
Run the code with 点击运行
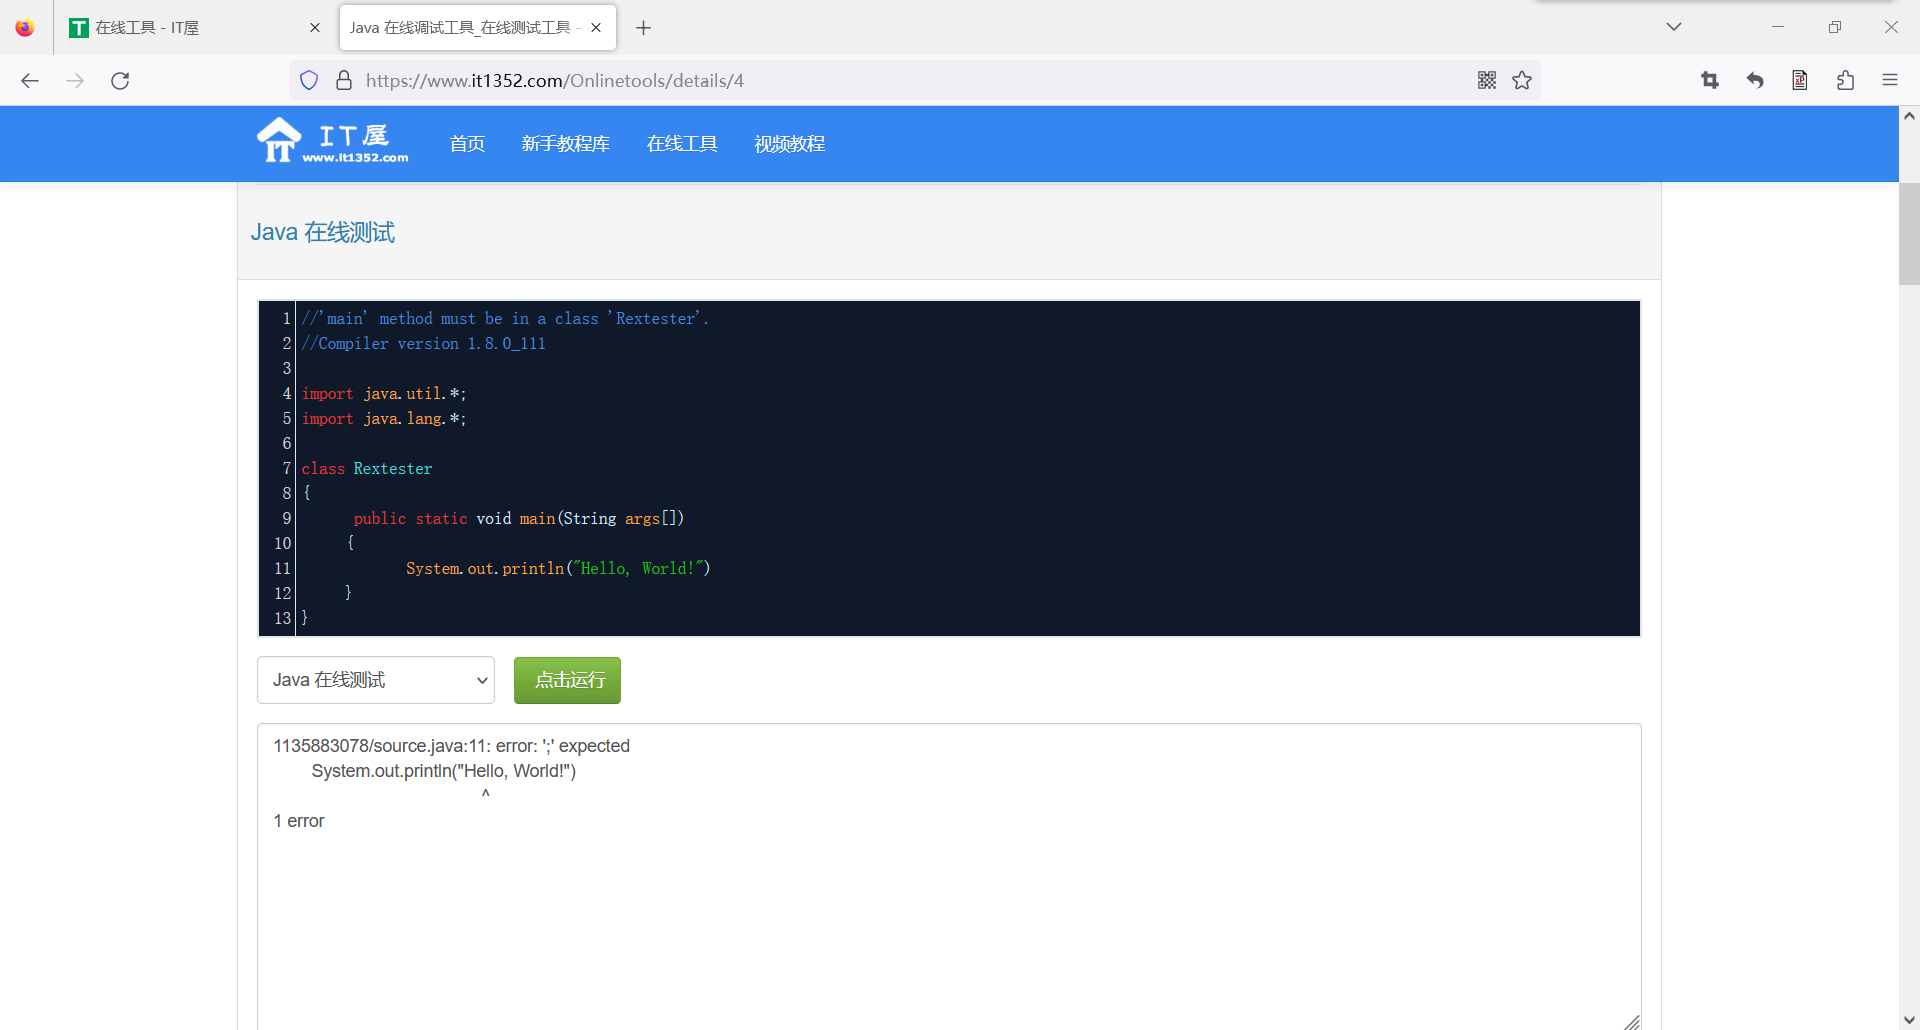tap(567, 680)
